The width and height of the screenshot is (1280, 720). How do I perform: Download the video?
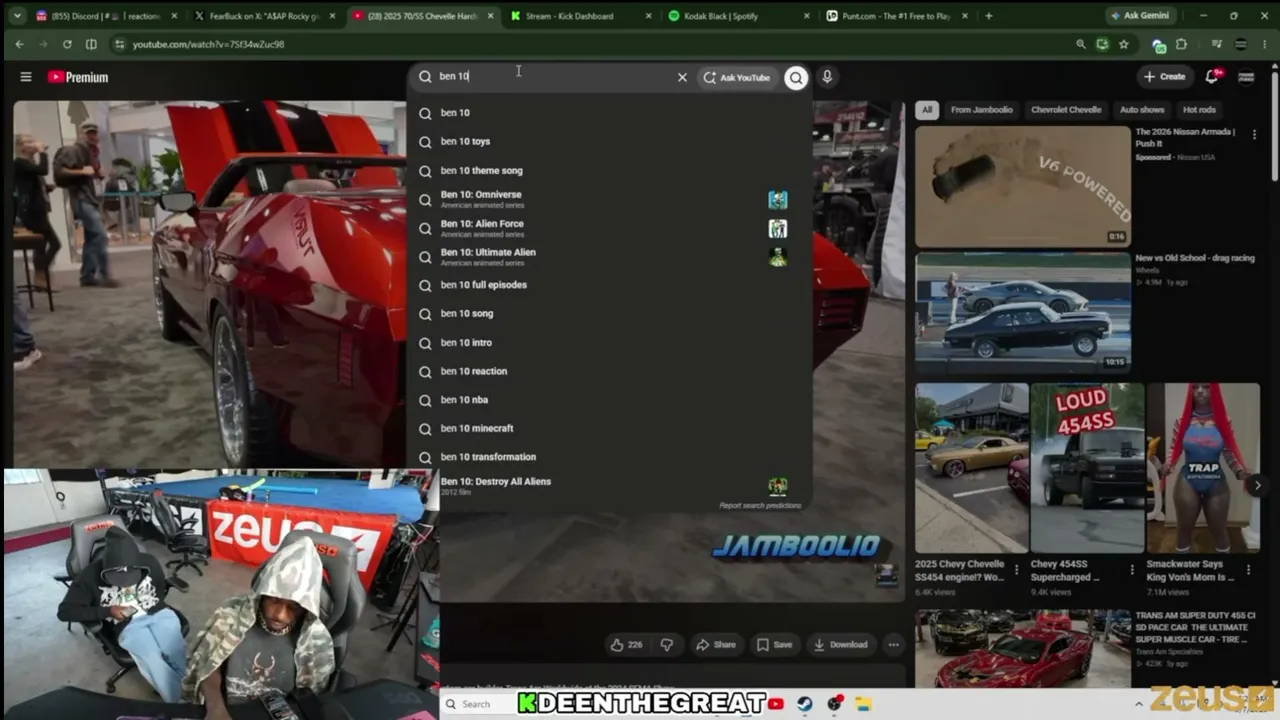coord(840,645)
